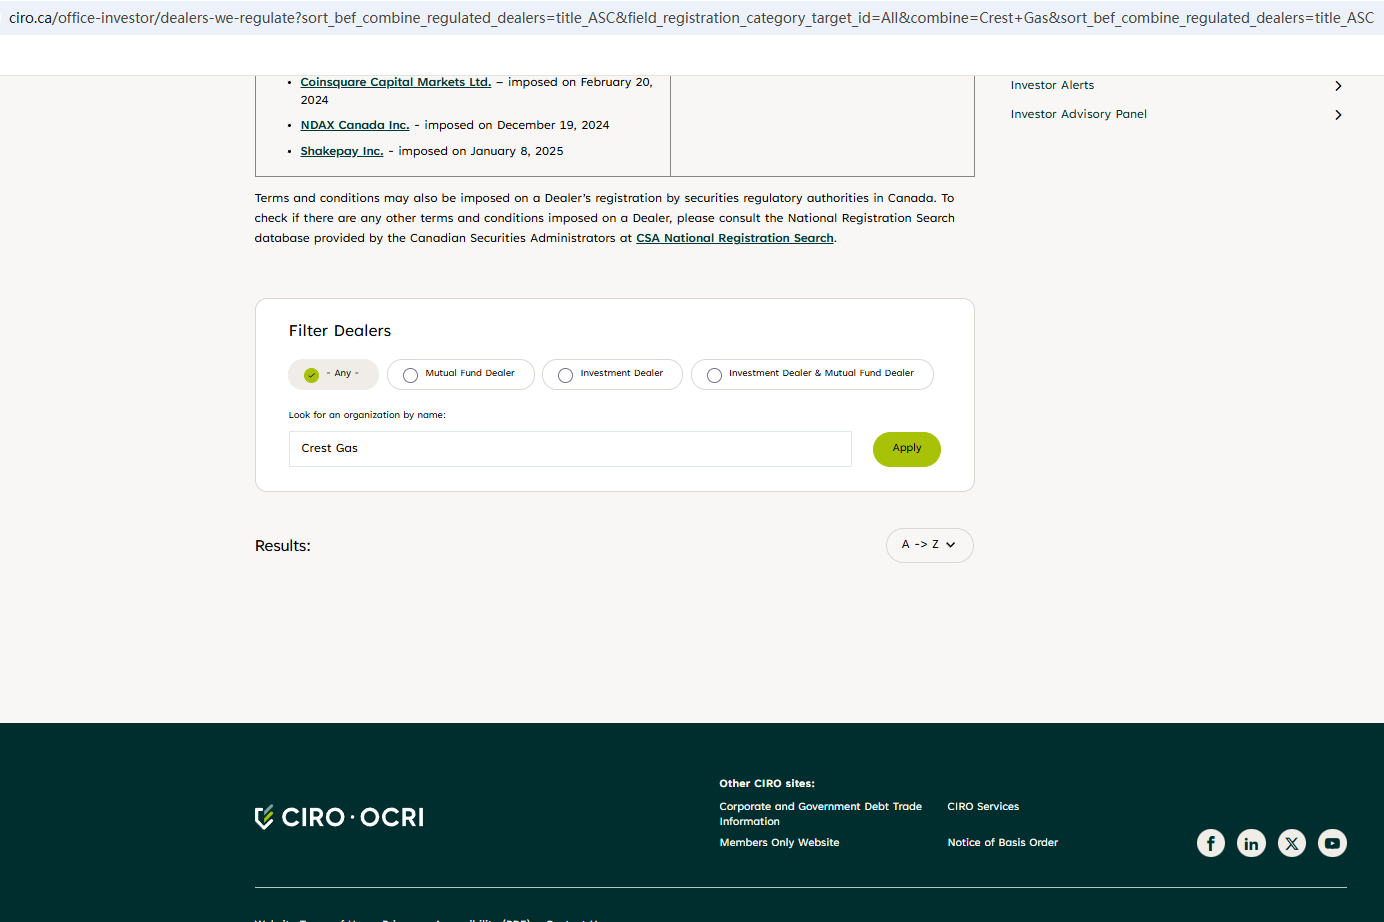This screenshot has width=1384, height=922.
Task: Open the Members Only Website link
Action: pyautogui.click(x=779, y=843)
